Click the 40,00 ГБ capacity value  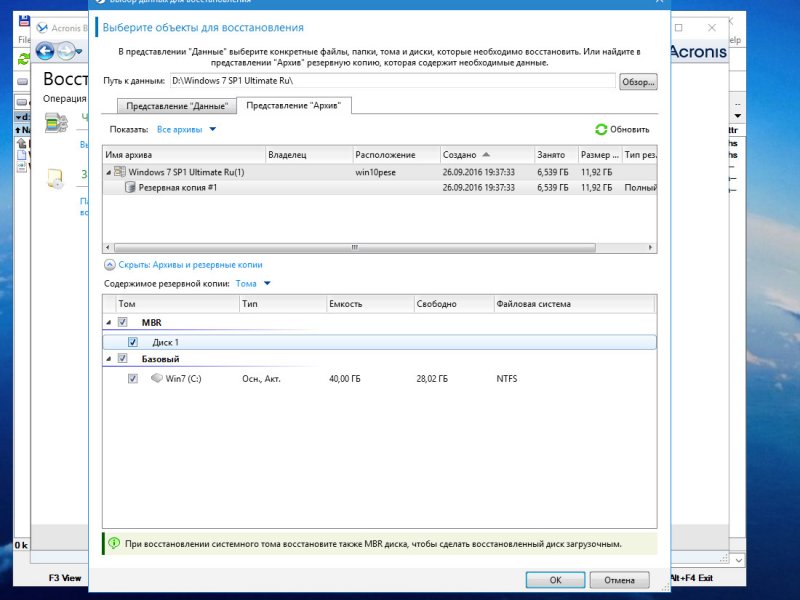[x=345, y=379]
